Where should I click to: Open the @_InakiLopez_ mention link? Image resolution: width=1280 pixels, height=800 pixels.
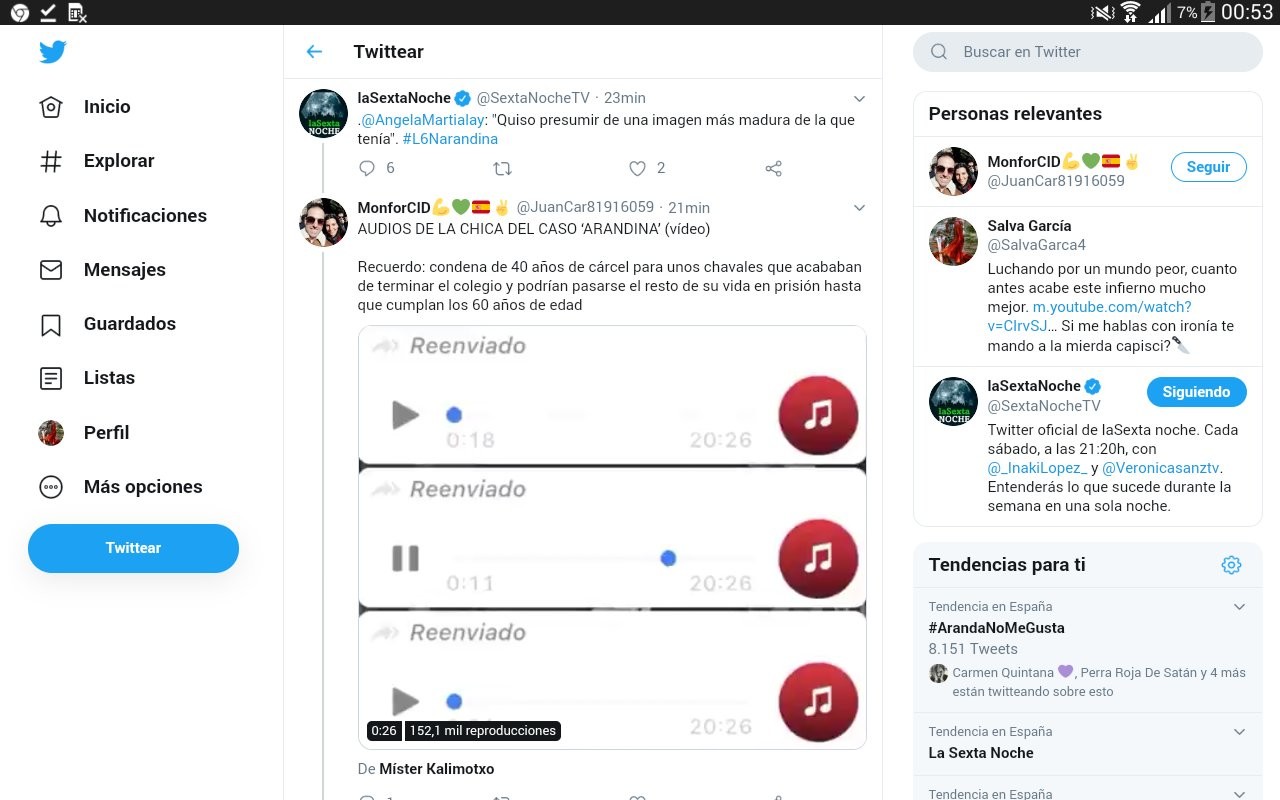click(1037, 468)
